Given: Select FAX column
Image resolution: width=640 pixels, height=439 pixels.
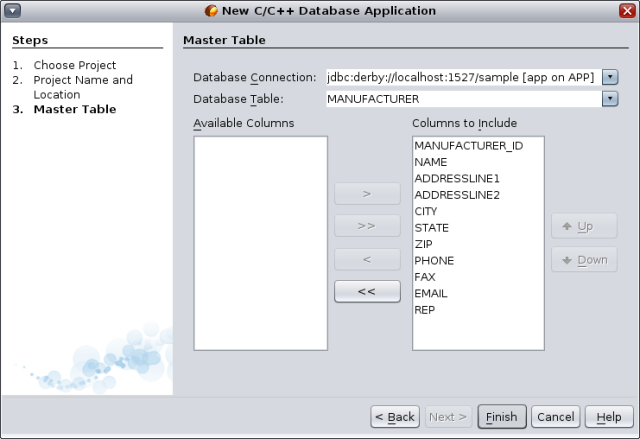Looking at the screenshot, I should [478, 277].
